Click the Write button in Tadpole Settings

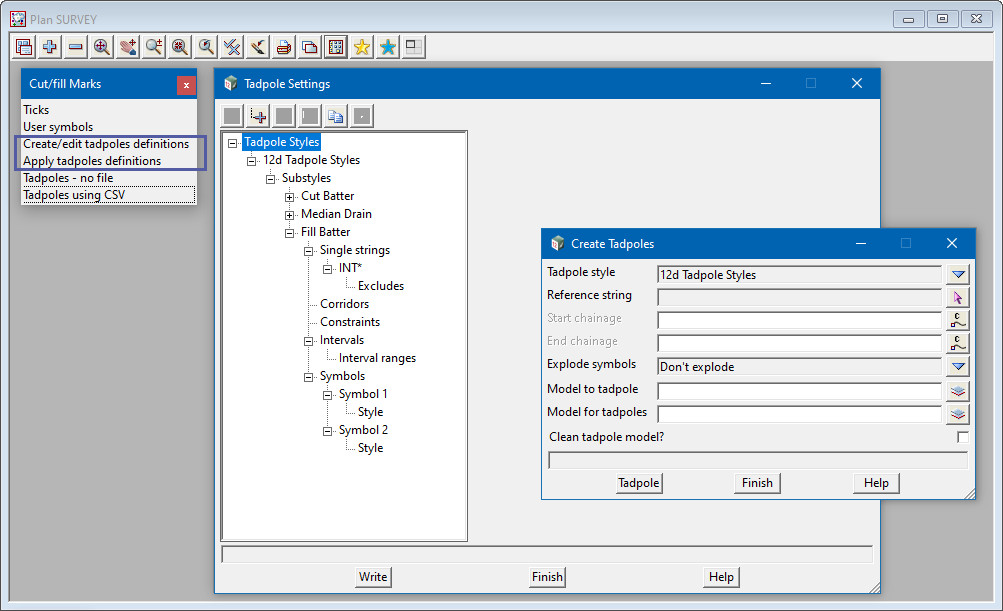373,577
